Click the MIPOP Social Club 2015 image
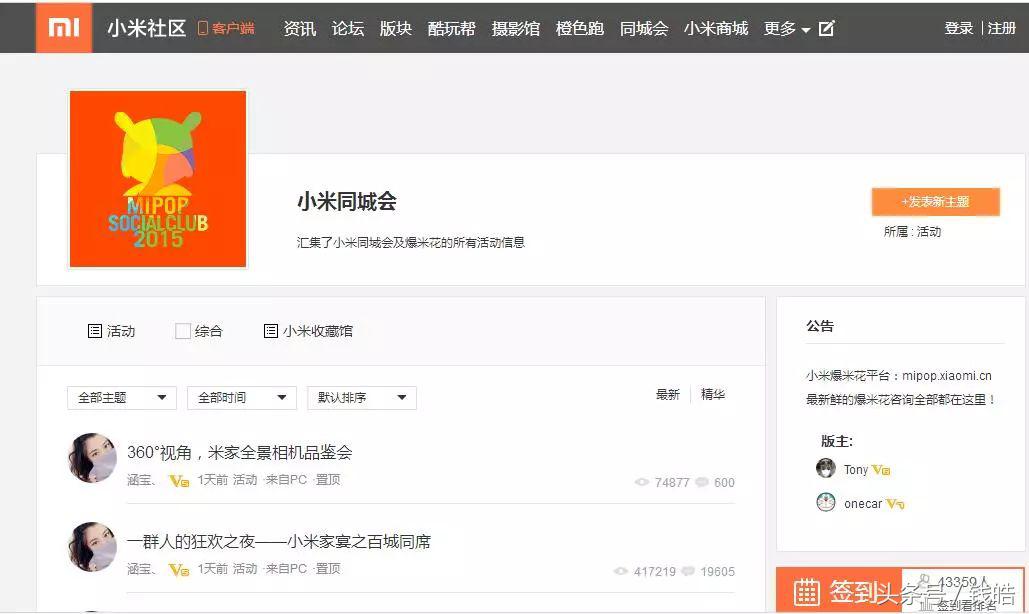Image resolution: width=1029 pixels, height=614 pixels. click(x=158, y=179)
